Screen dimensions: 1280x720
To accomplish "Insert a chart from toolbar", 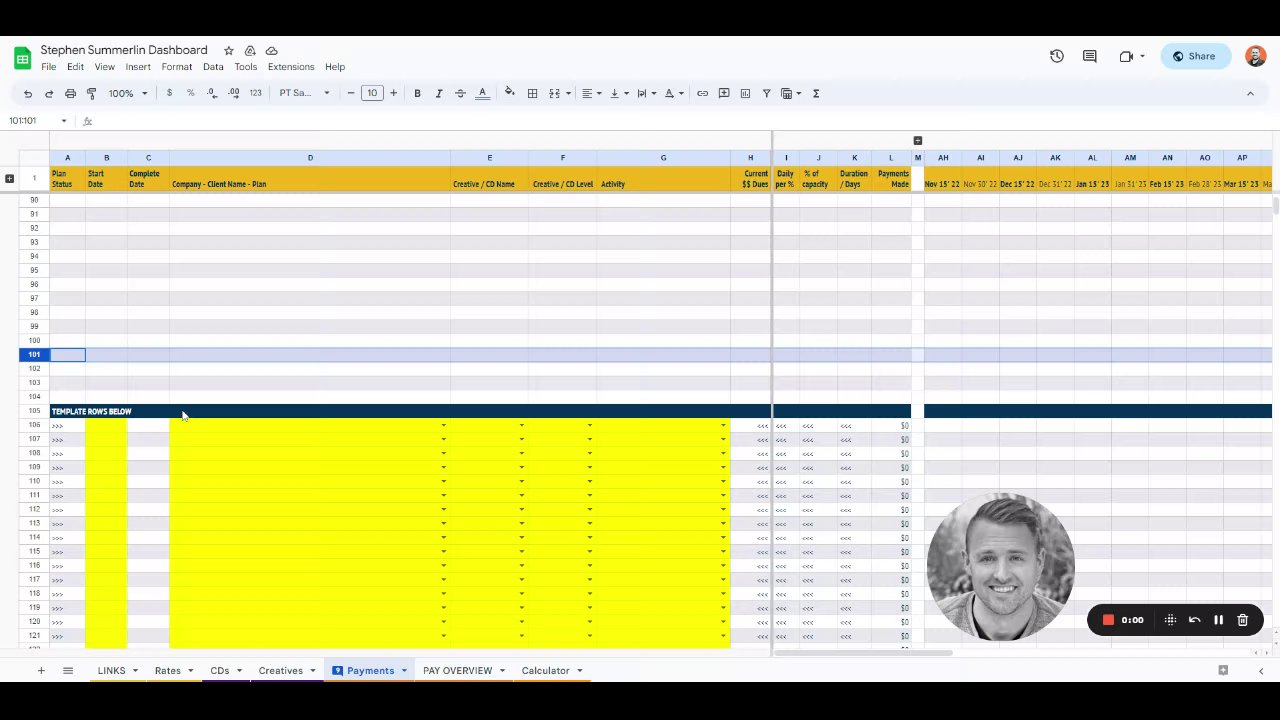I will click(x=745, y=93).
